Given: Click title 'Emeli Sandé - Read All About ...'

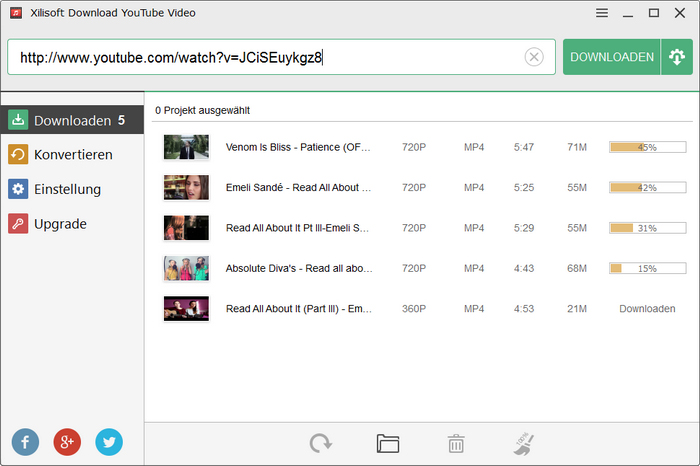Looking at the screenshot, I should pos(298,187).
